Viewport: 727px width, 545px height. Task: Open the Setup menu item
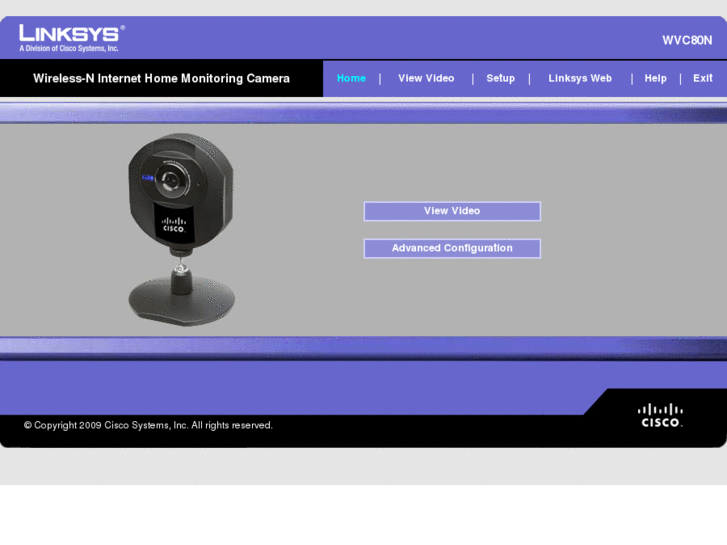click(500, 78)
